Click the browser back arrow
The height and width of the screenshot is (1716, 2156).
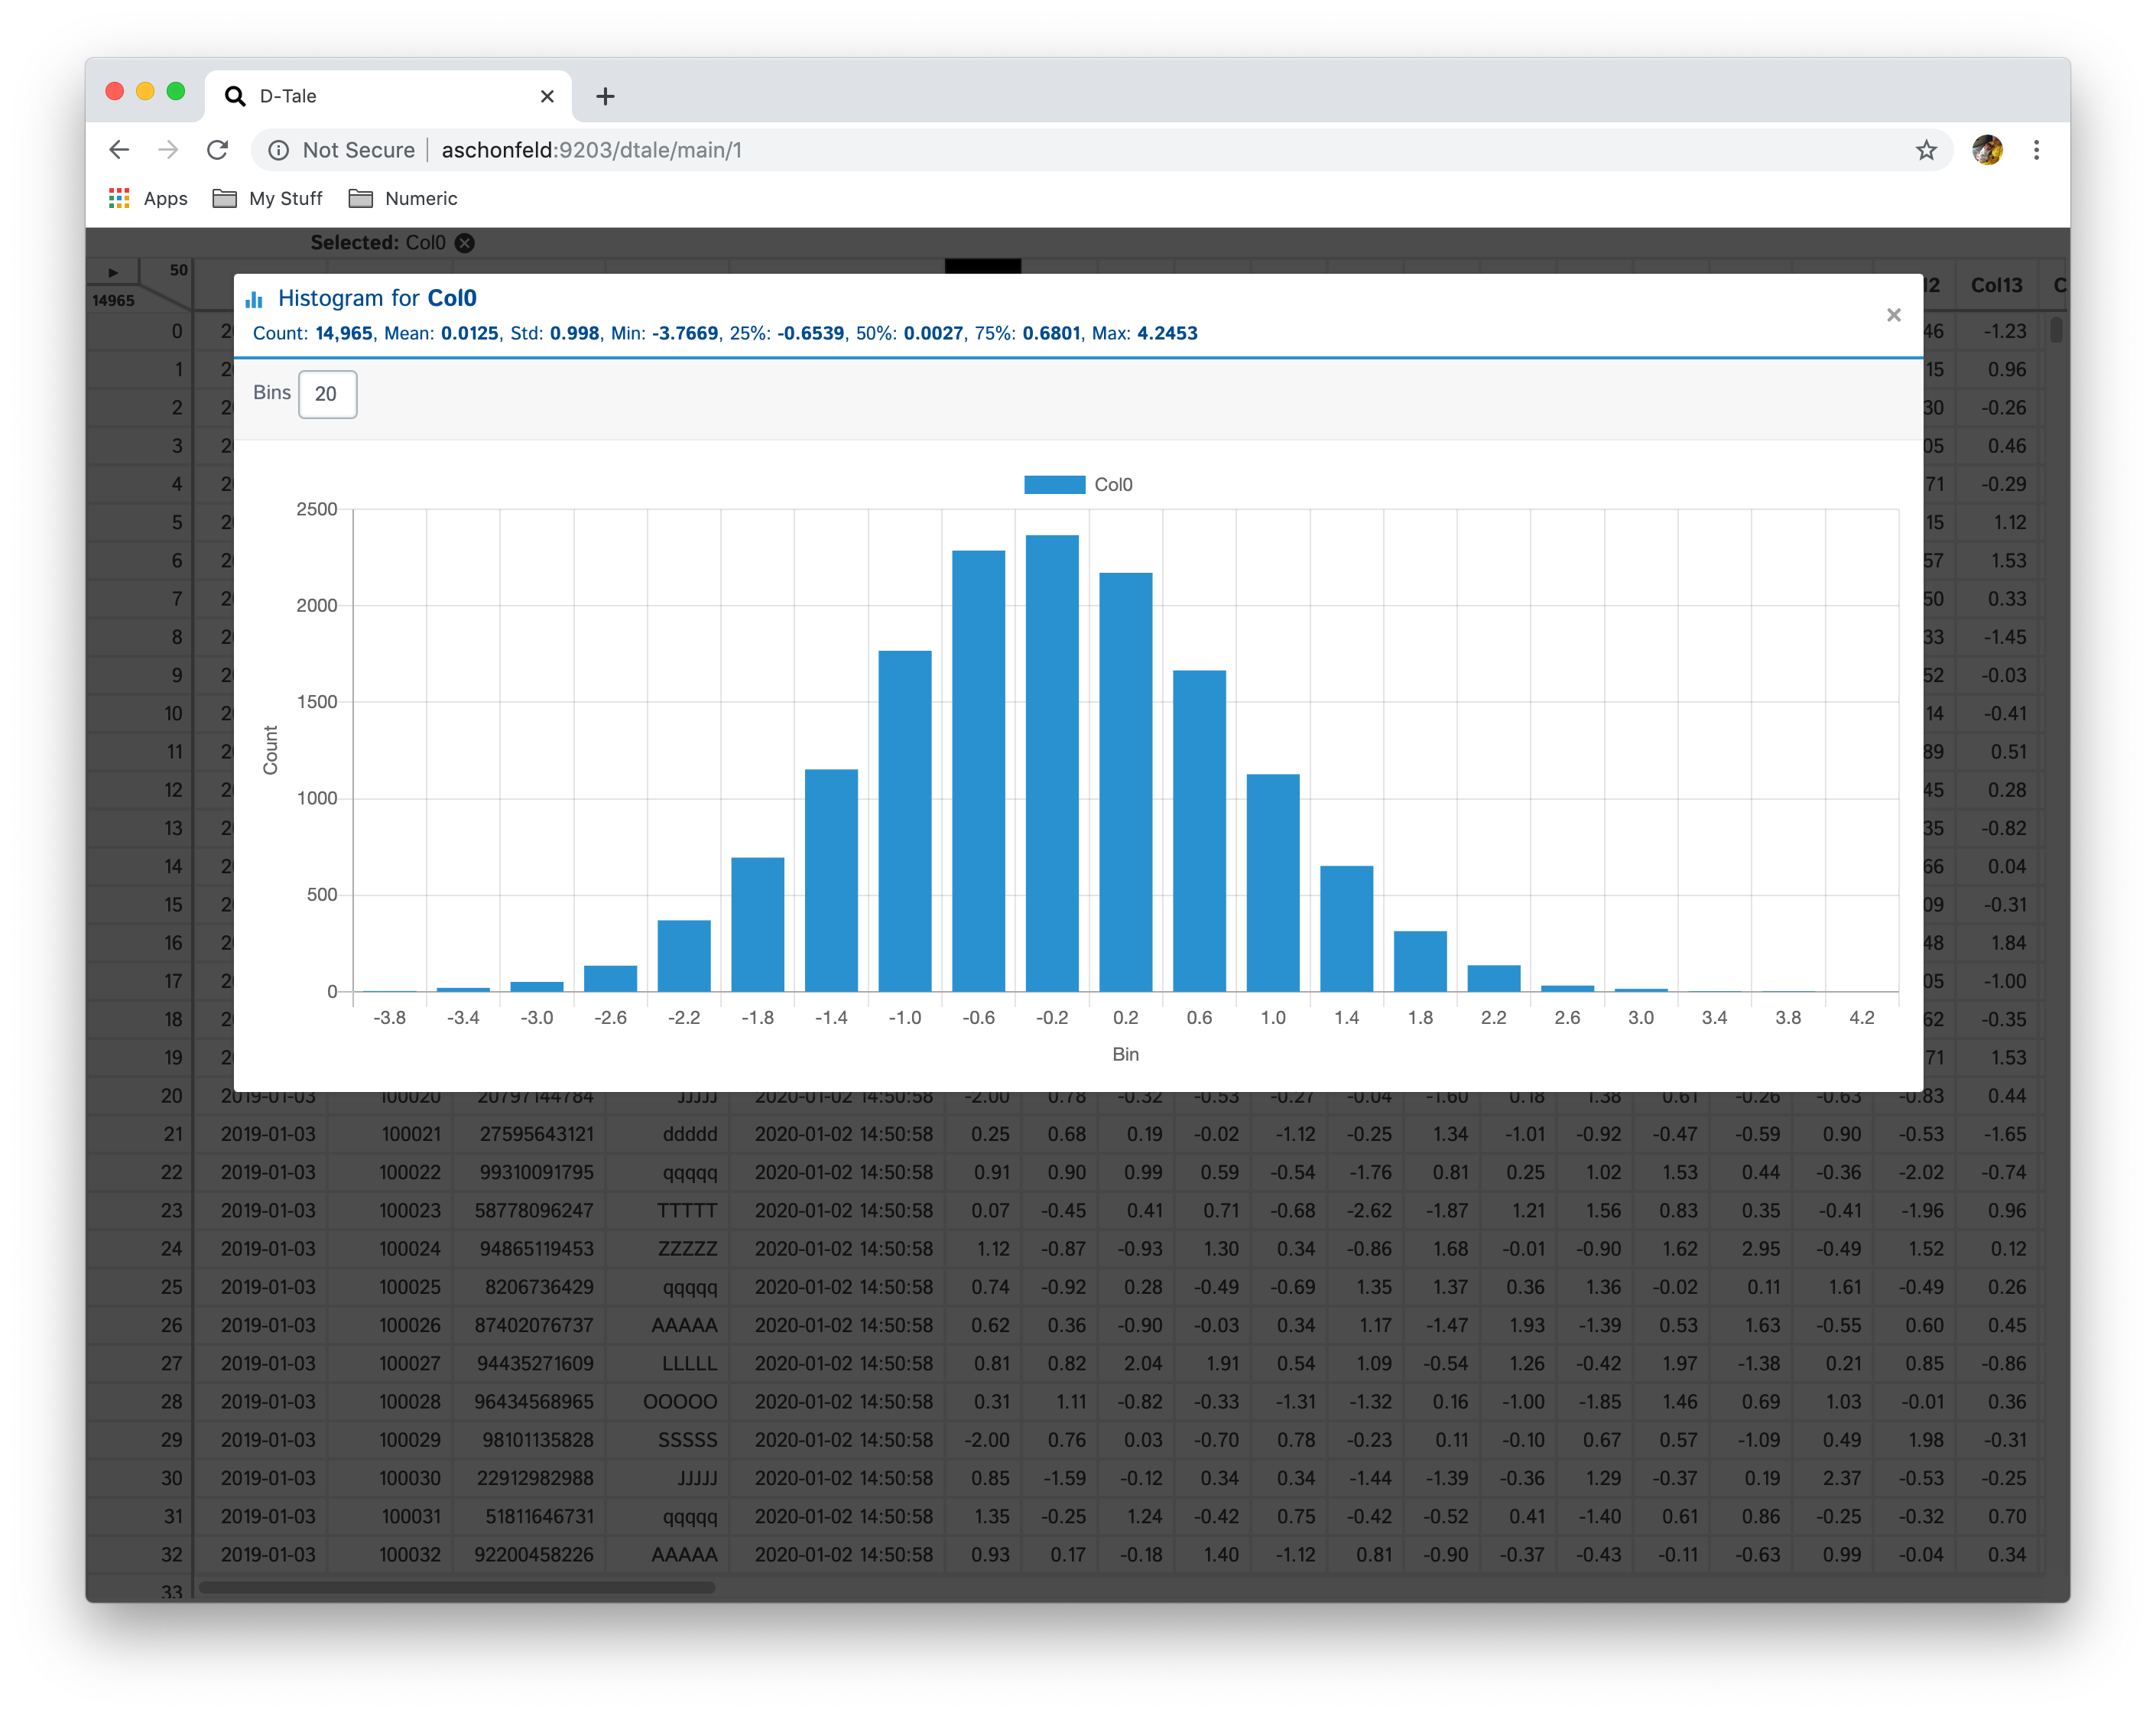click(120, 150)
